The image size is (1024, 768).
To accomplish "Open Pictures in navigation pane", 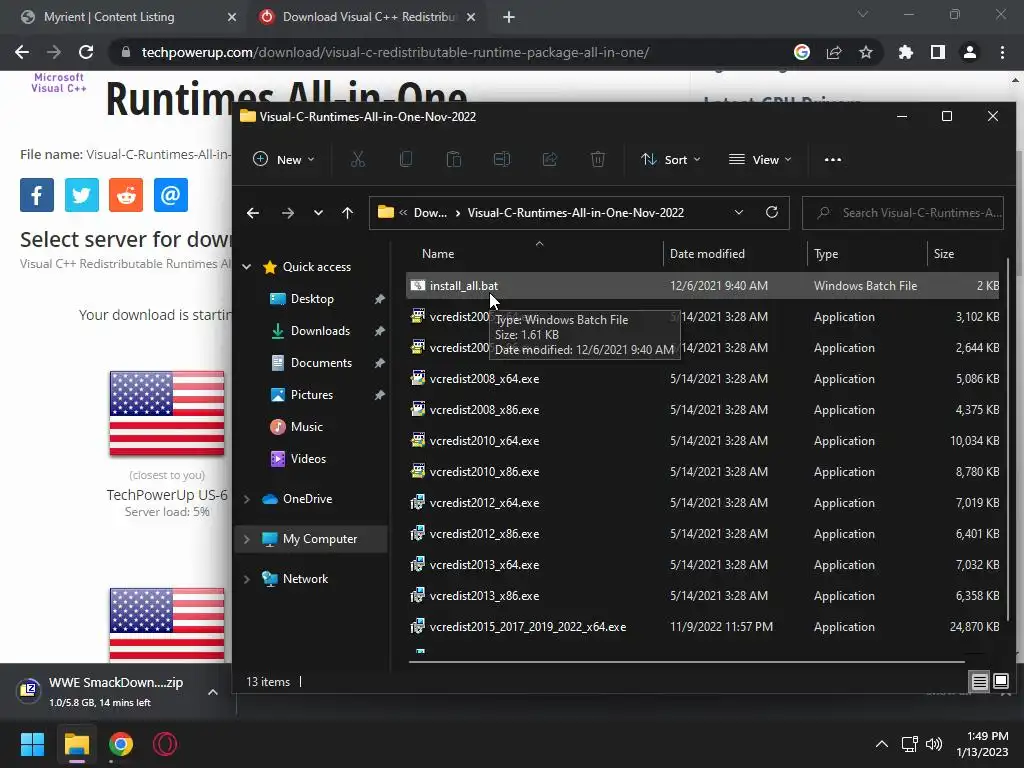I will [312, 394].
